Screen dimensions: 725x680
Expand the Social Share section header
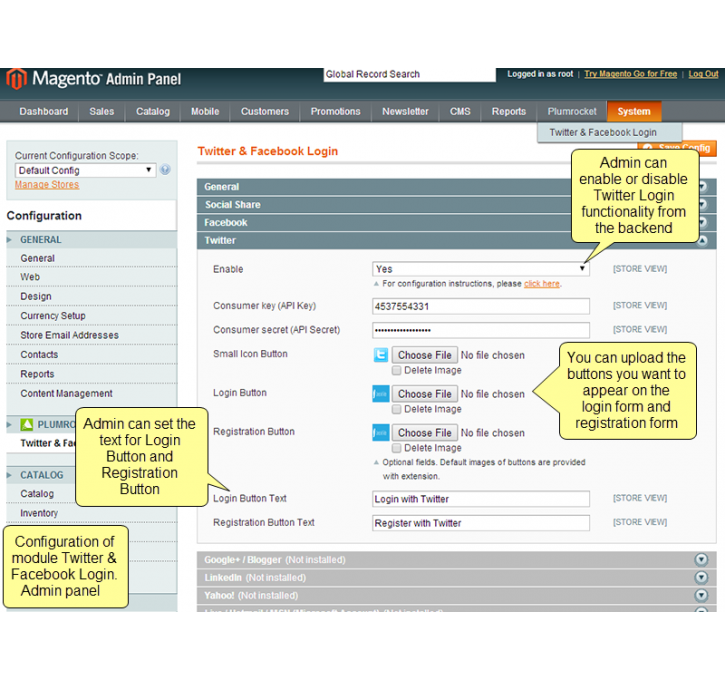coord(456,205)
